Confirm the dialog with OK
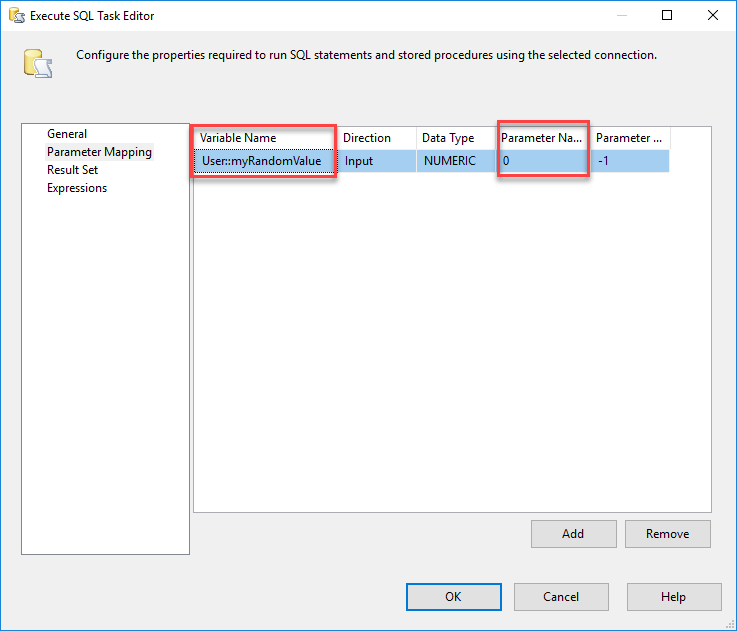 pos(453,597)
